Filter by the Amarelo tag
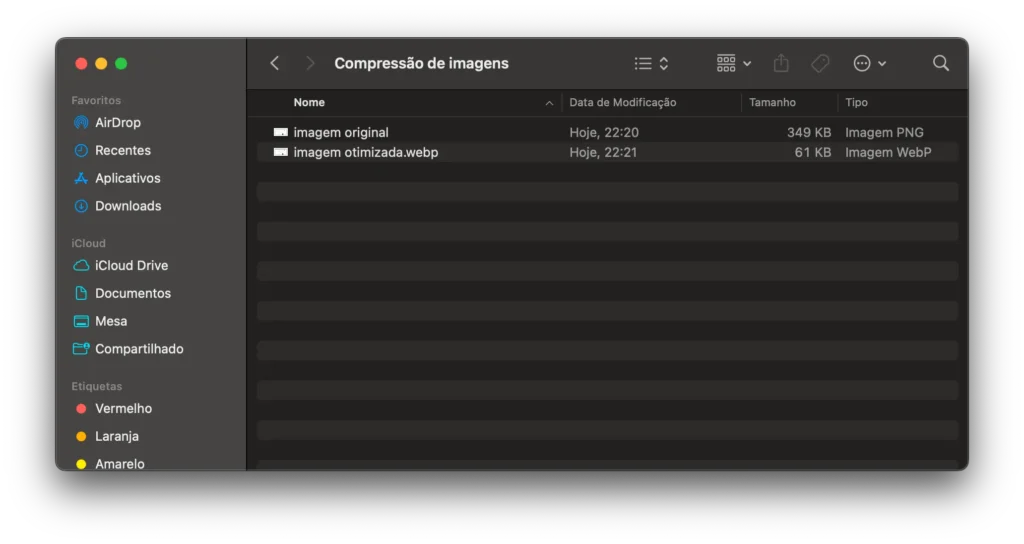 120,464
